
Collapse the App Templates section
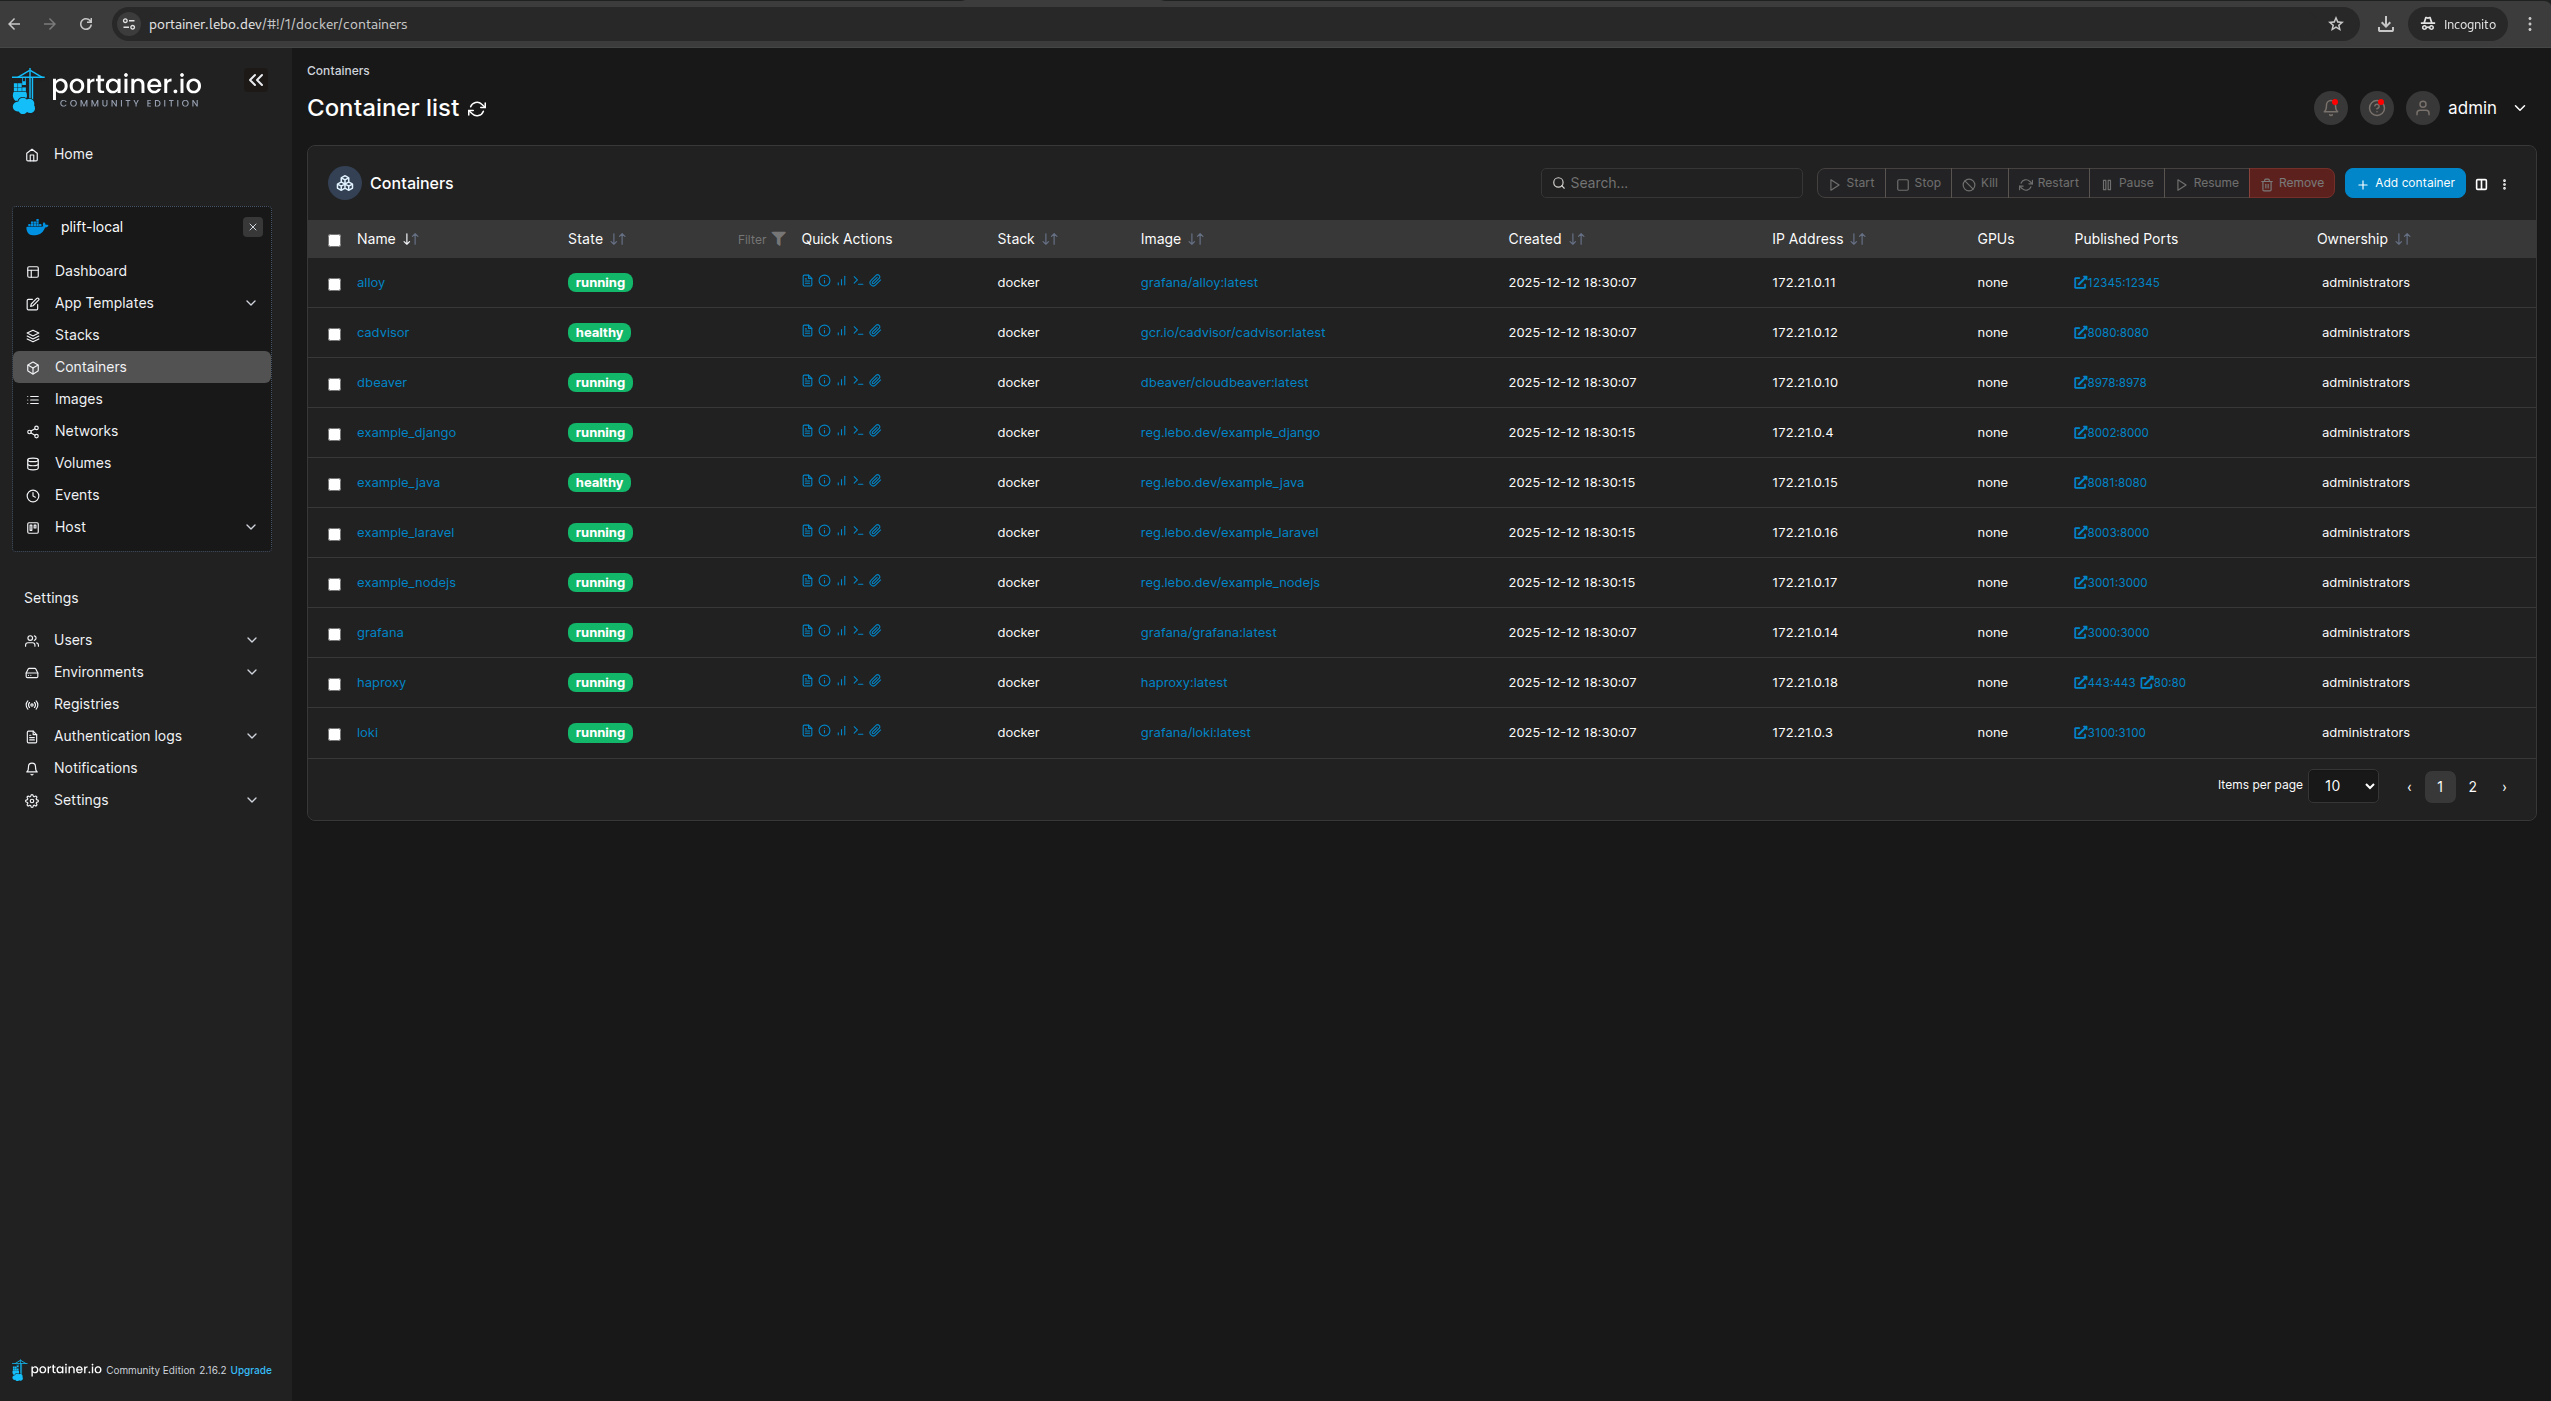(x=251, y=303)
